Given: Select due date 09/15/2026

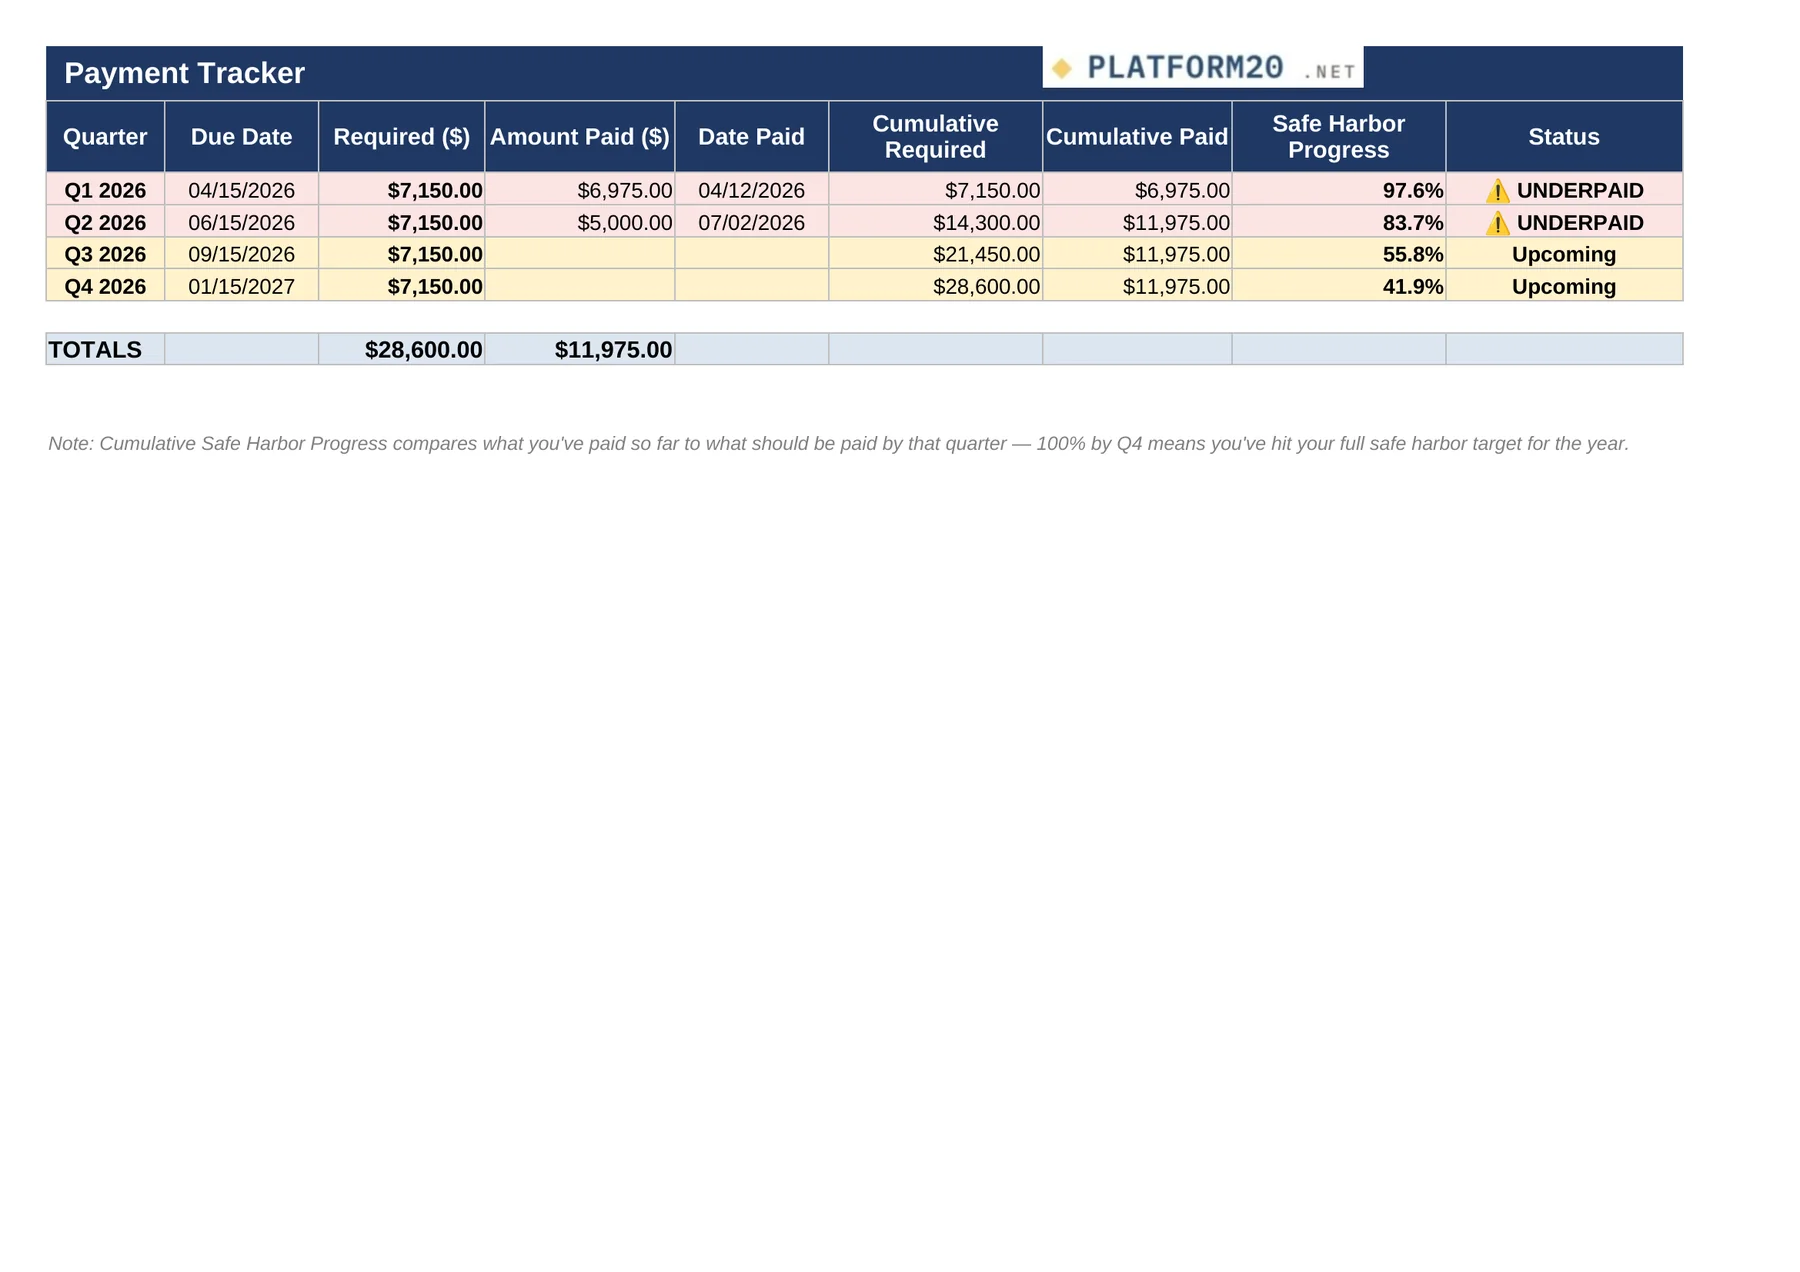Looking at the screenshot, I should (x=241, y=254).
